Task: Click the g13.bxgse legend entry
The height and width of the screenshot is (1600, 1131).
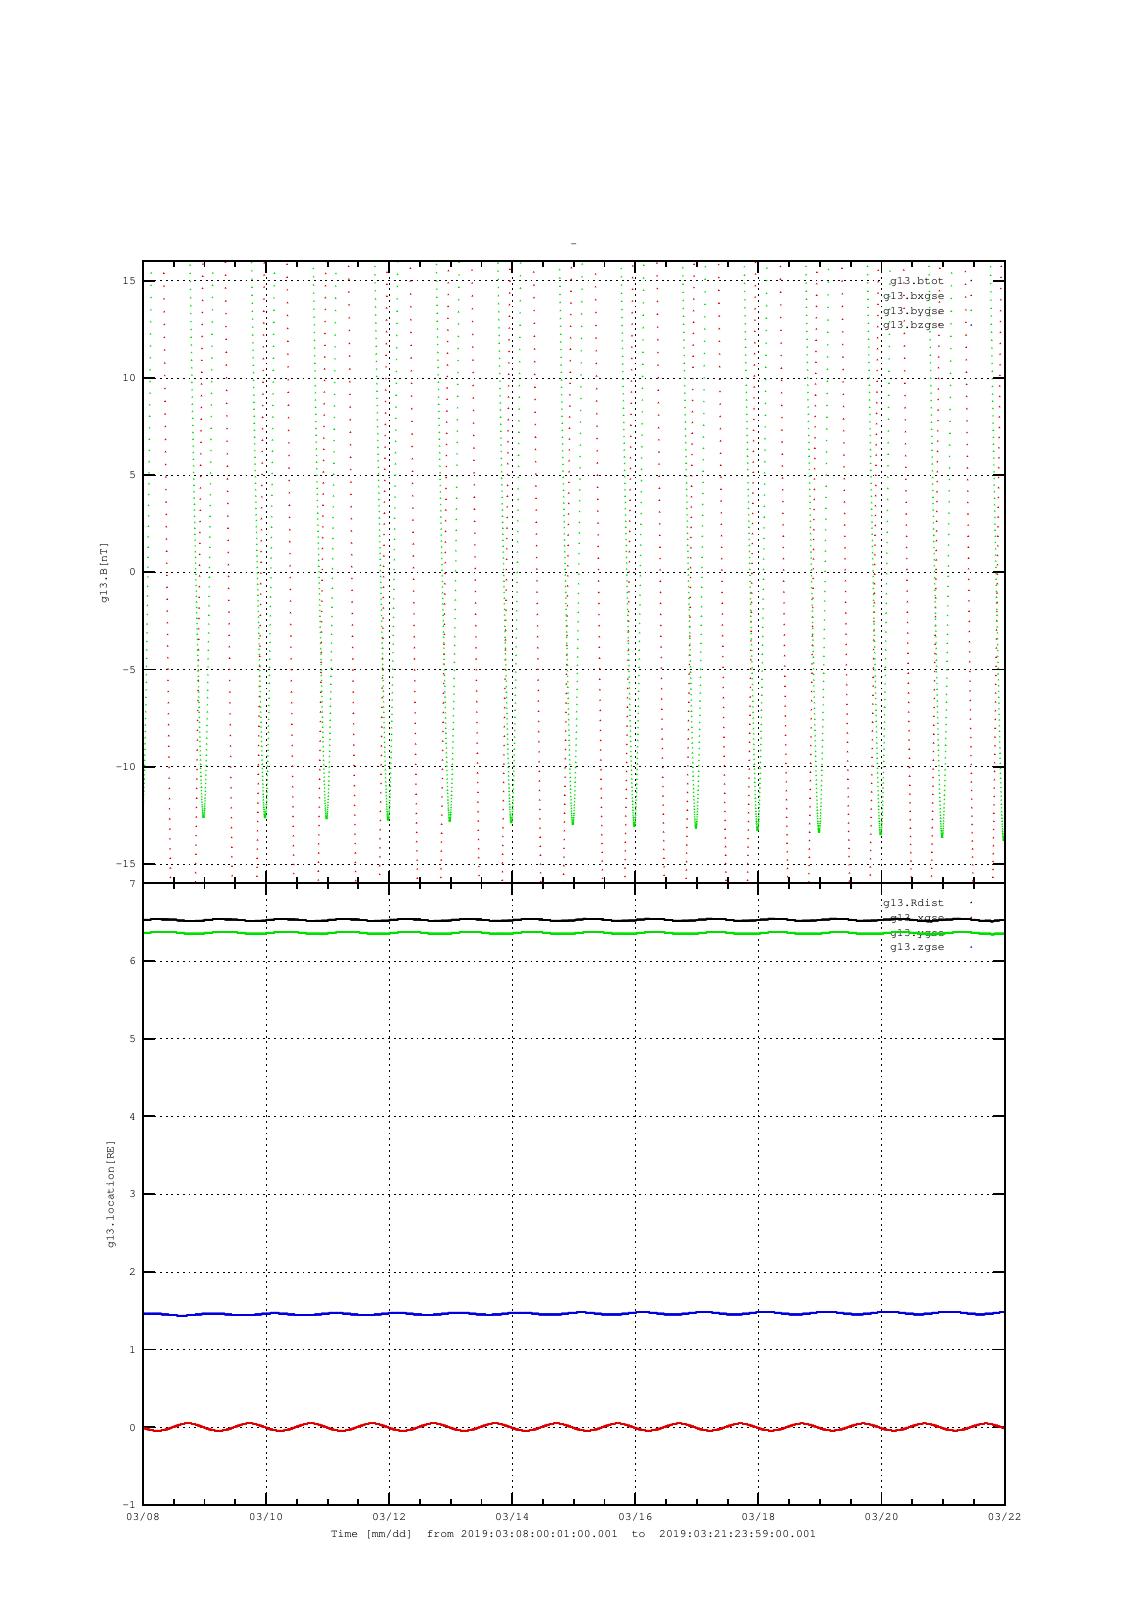Action: [912, 296]
